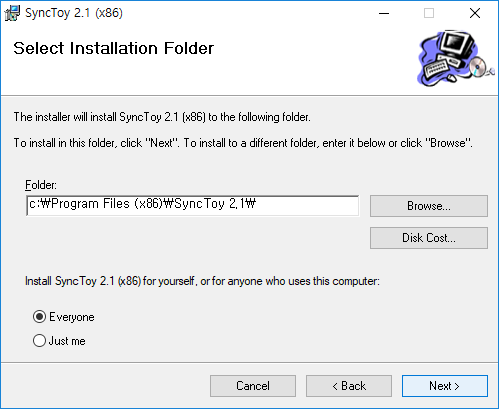Click the 'for yourself, or for anyone' label
Viewport: 499px width, 409px height.
coord(202,281)
